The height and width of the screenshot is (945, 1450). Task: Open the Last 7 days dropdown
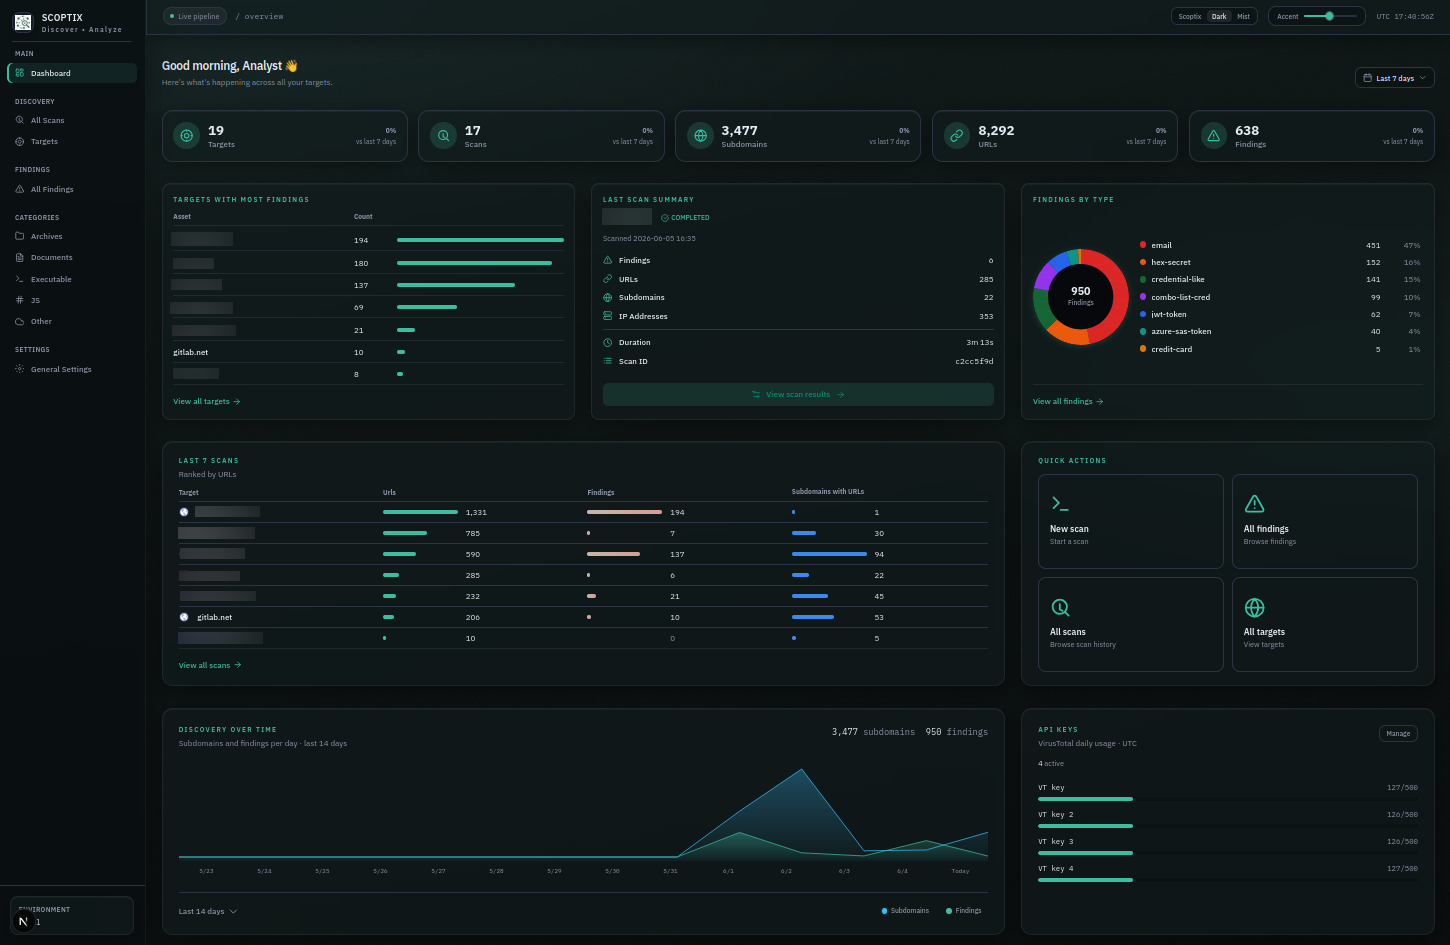1394,78
